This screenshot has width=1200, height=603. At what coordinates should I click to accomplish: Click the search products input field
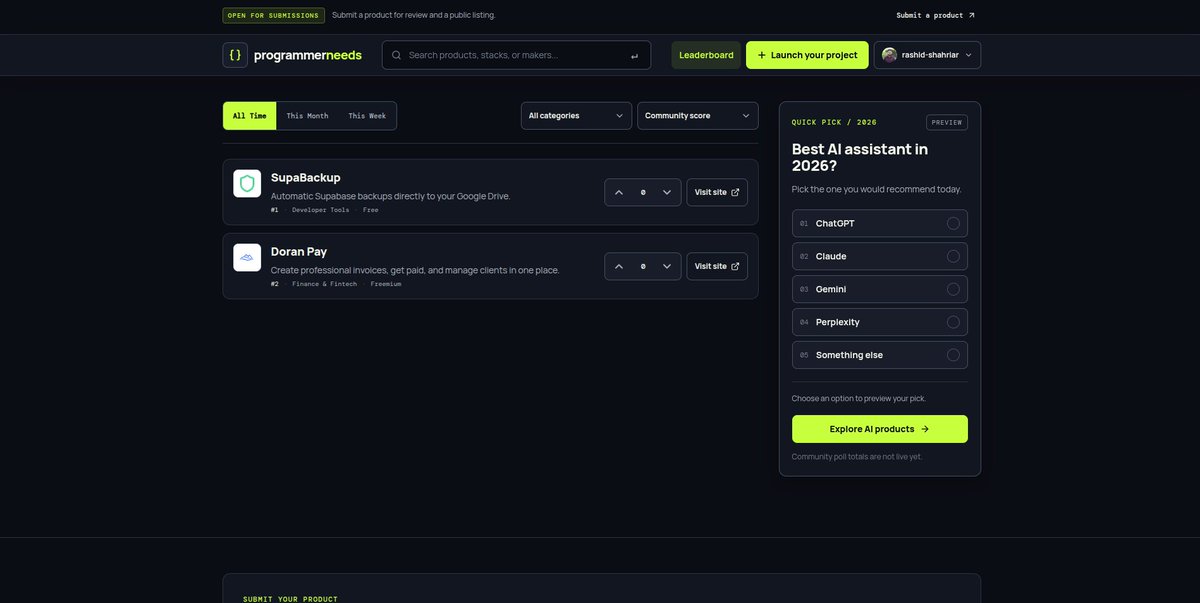[x=516, y=55]
